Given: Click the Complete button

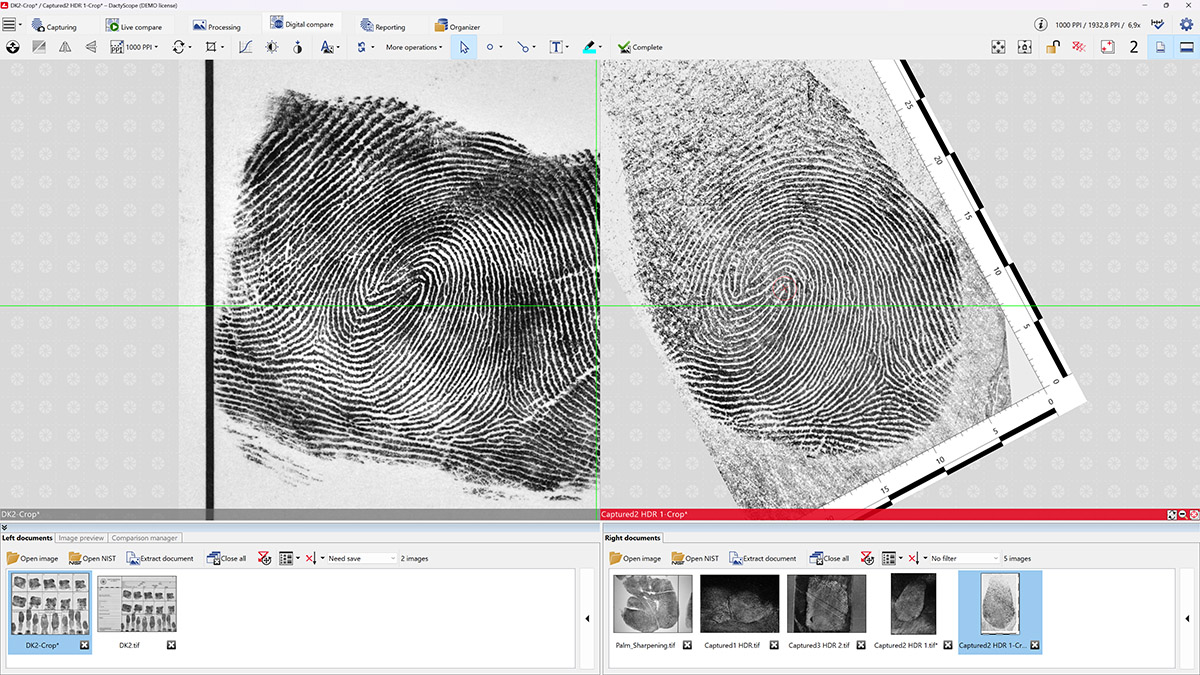Looking at the screenshot, I should [x=640, y=47].
